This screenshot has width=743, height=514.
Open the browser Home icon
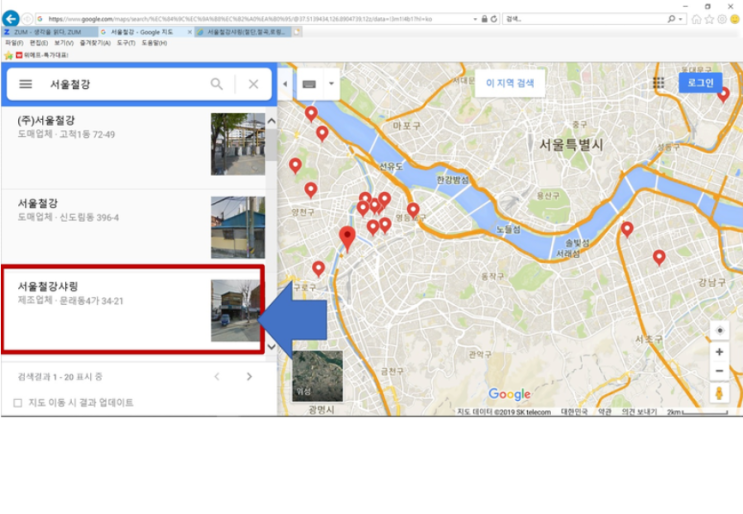pyautogui.click(x=696, y=19)
